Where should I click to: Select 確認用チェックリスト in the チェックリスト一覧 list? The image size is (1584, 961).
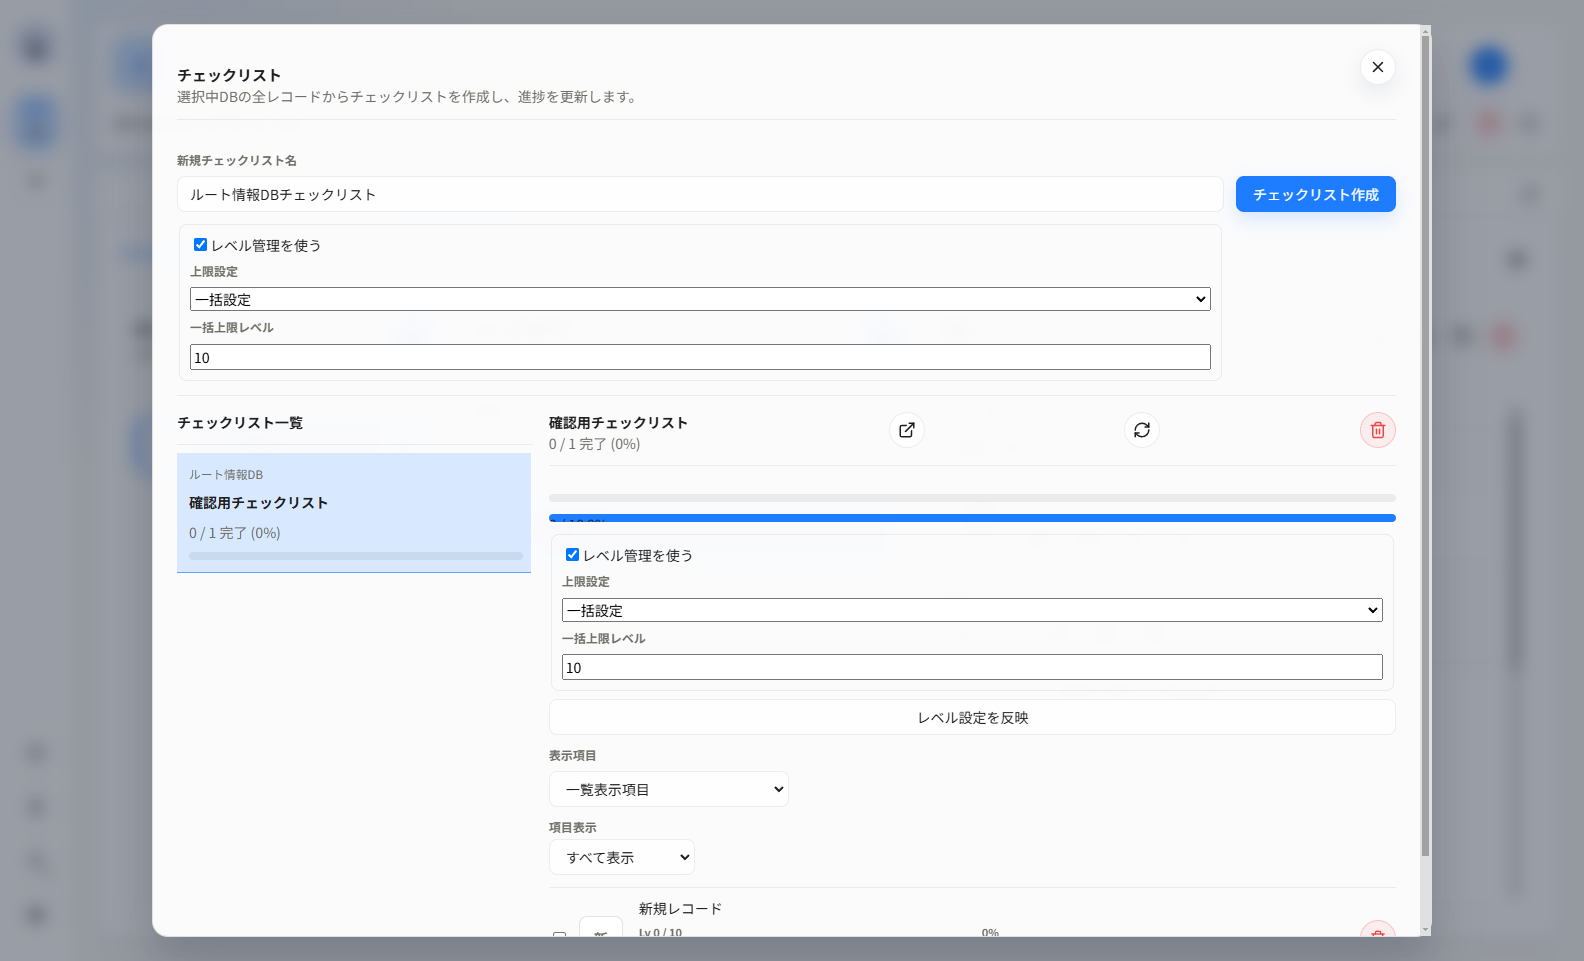click(354, 513)
